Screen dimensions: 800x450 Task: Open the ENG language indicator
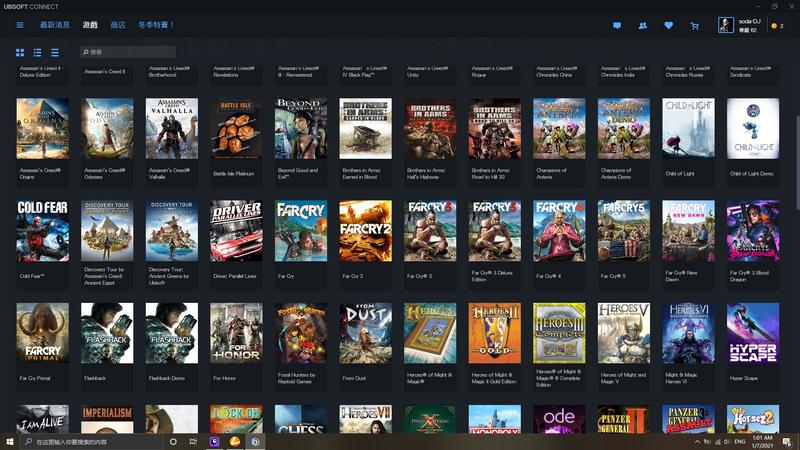pos(739,441)
